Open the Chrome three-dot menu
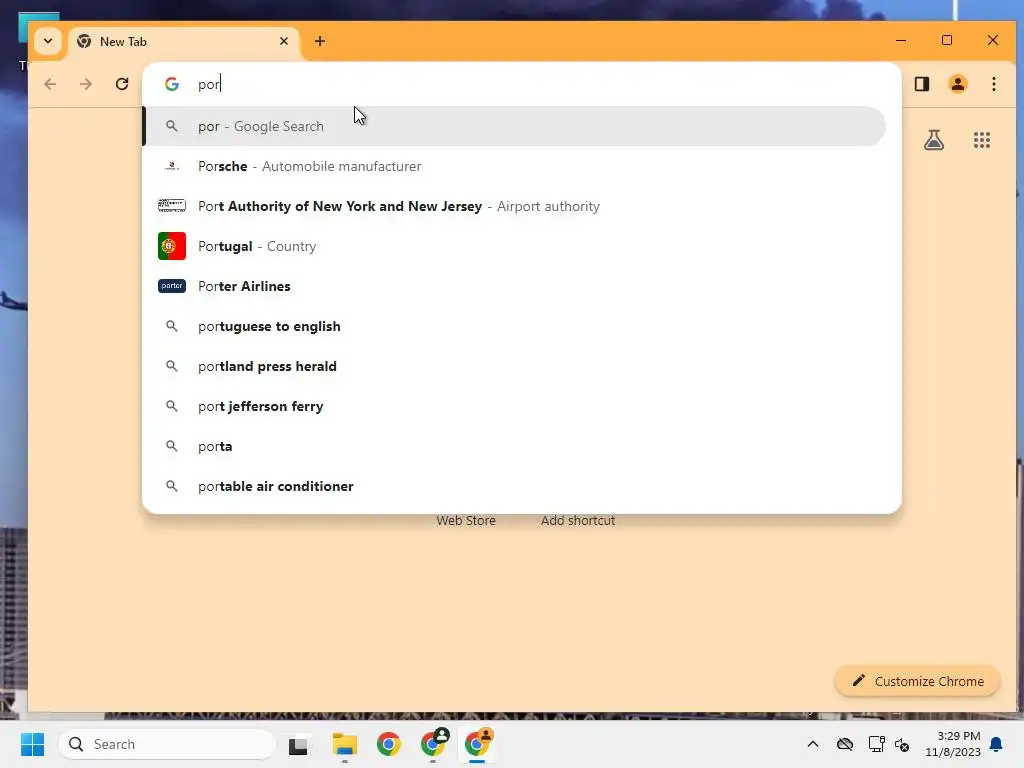The width and height of the screenshot is (1024, 768). [994, 84]
